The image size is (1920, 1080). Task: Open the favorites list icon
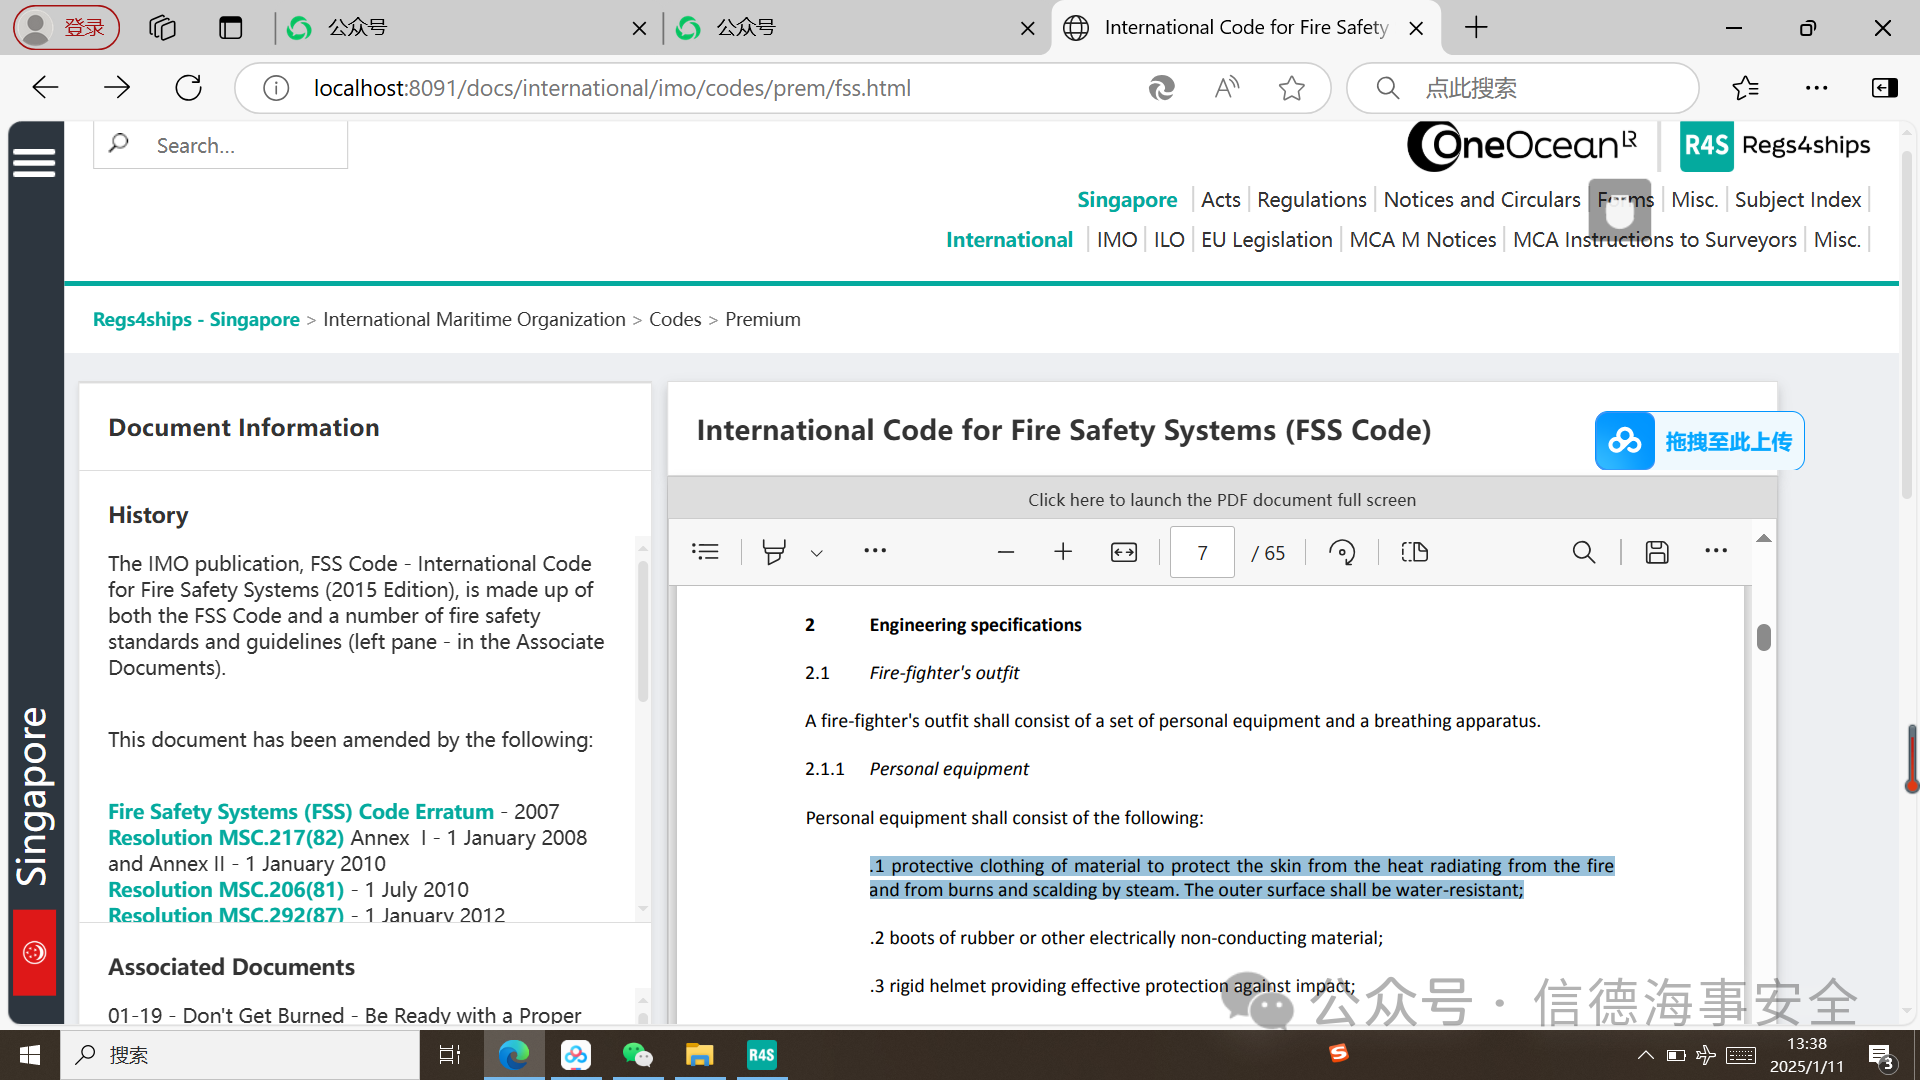[1746, 88]
